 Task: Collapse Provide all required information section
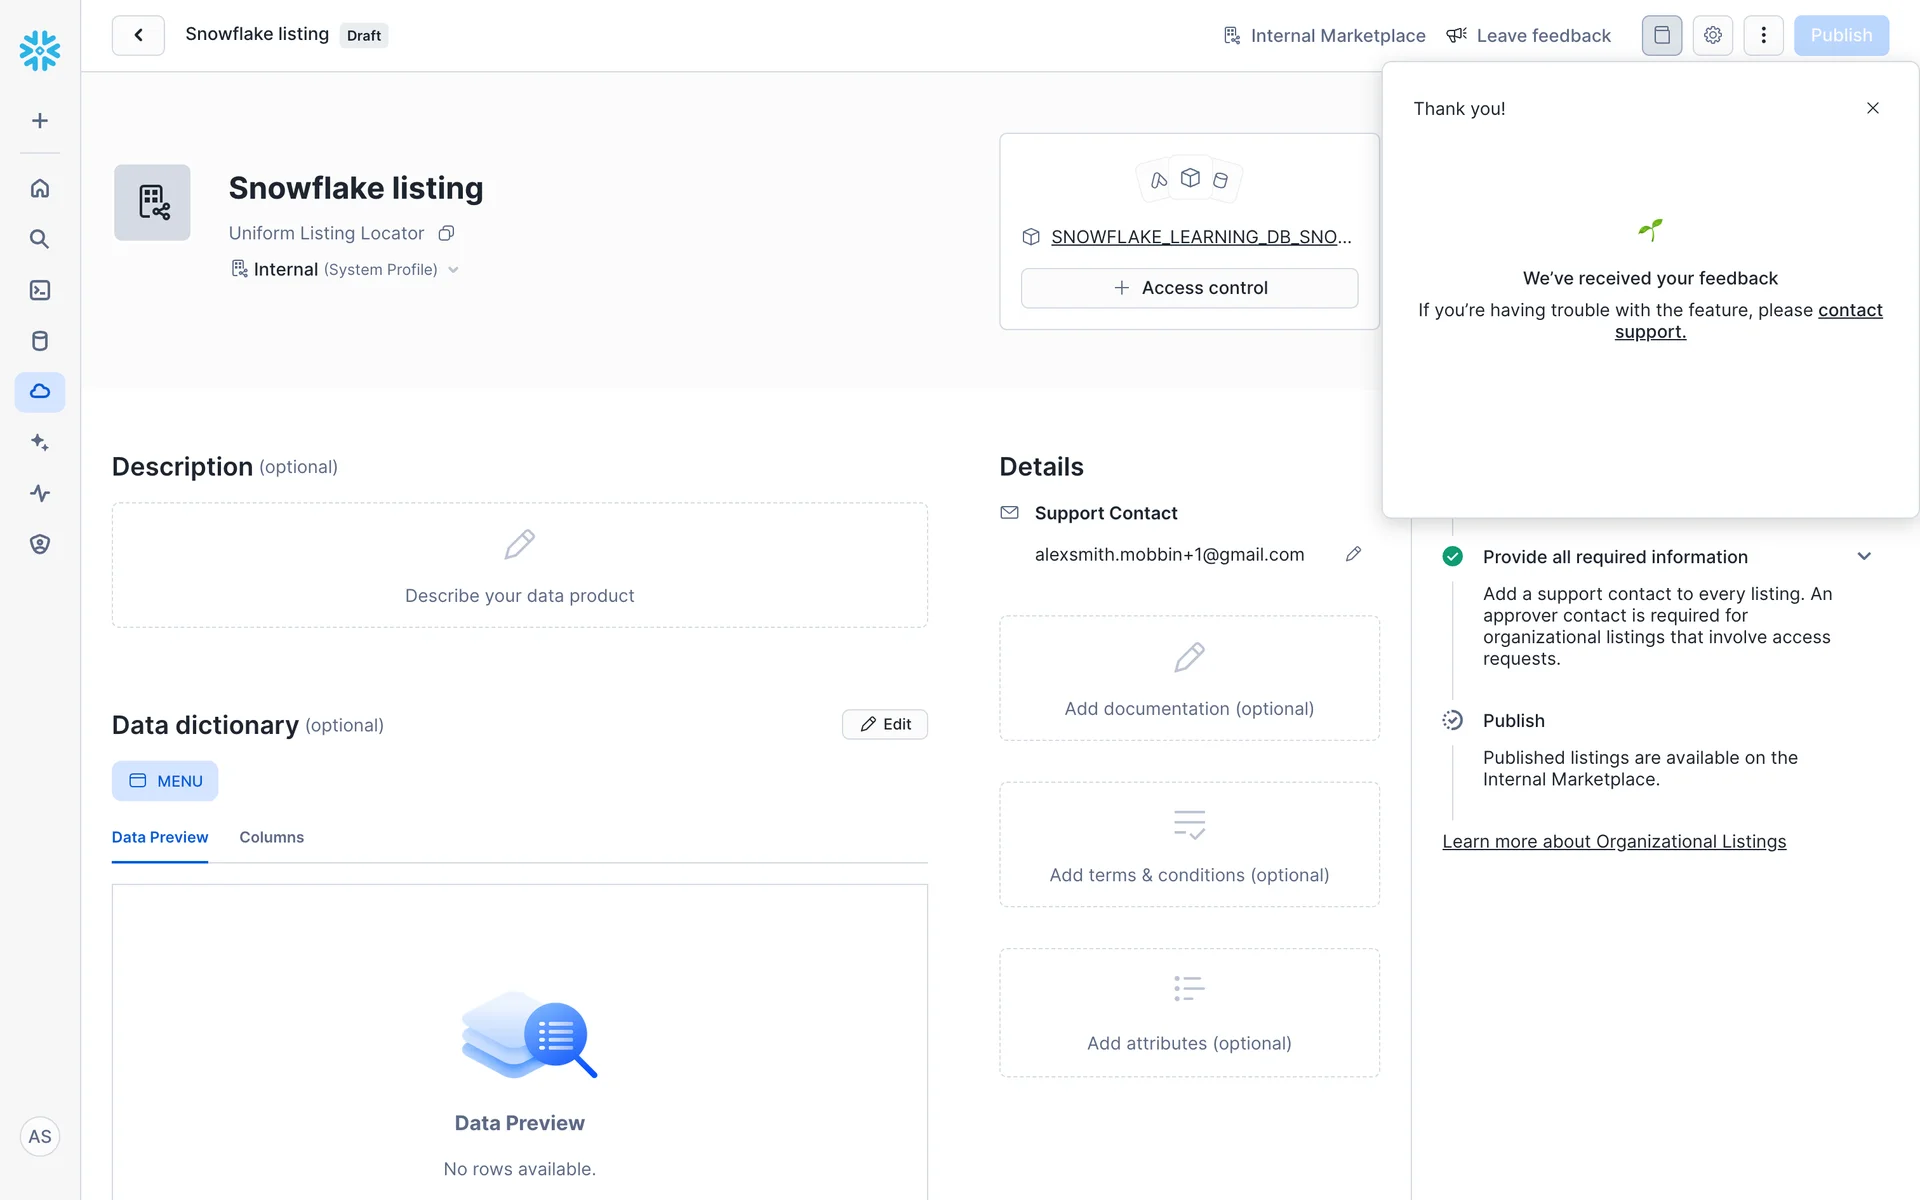[1864, 556]
